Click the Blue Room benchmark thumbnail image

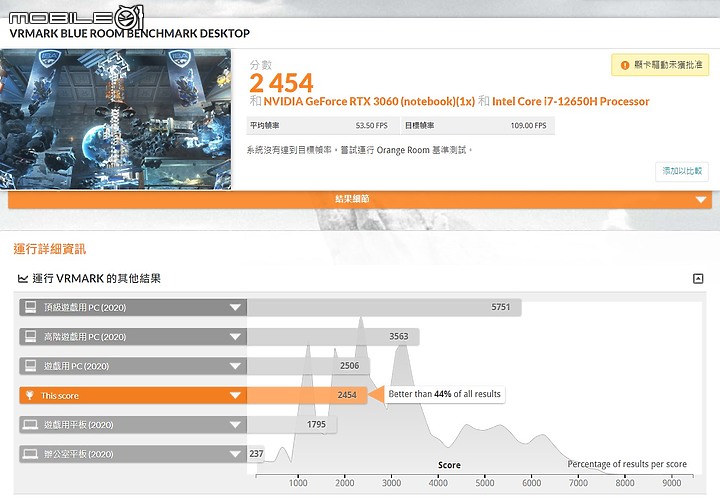coord(115,119)
